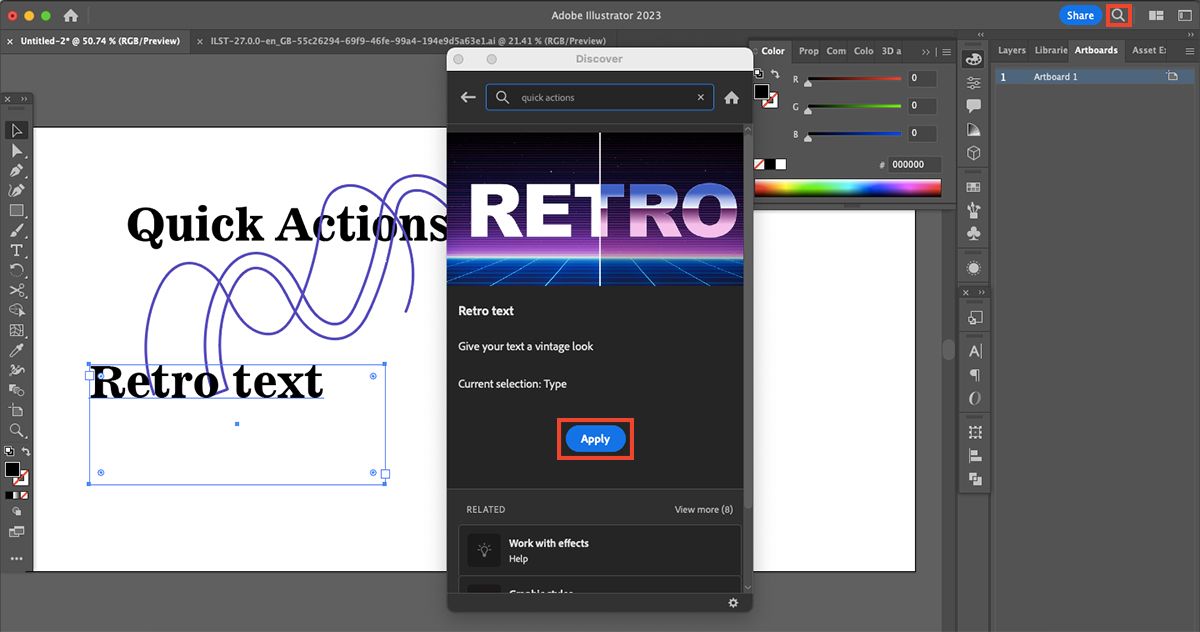The image size is (1200, 632).
Task: Click the View more (8) link
Action: coord(703,509)
